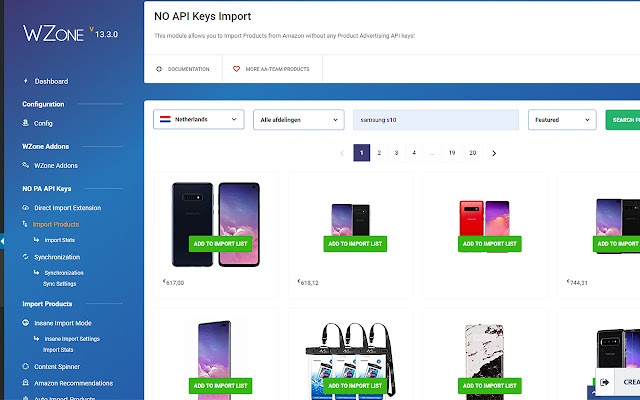Click the Config icon in sidebar
The width and height of the screenshot is (640, 400).
point(25,123)
